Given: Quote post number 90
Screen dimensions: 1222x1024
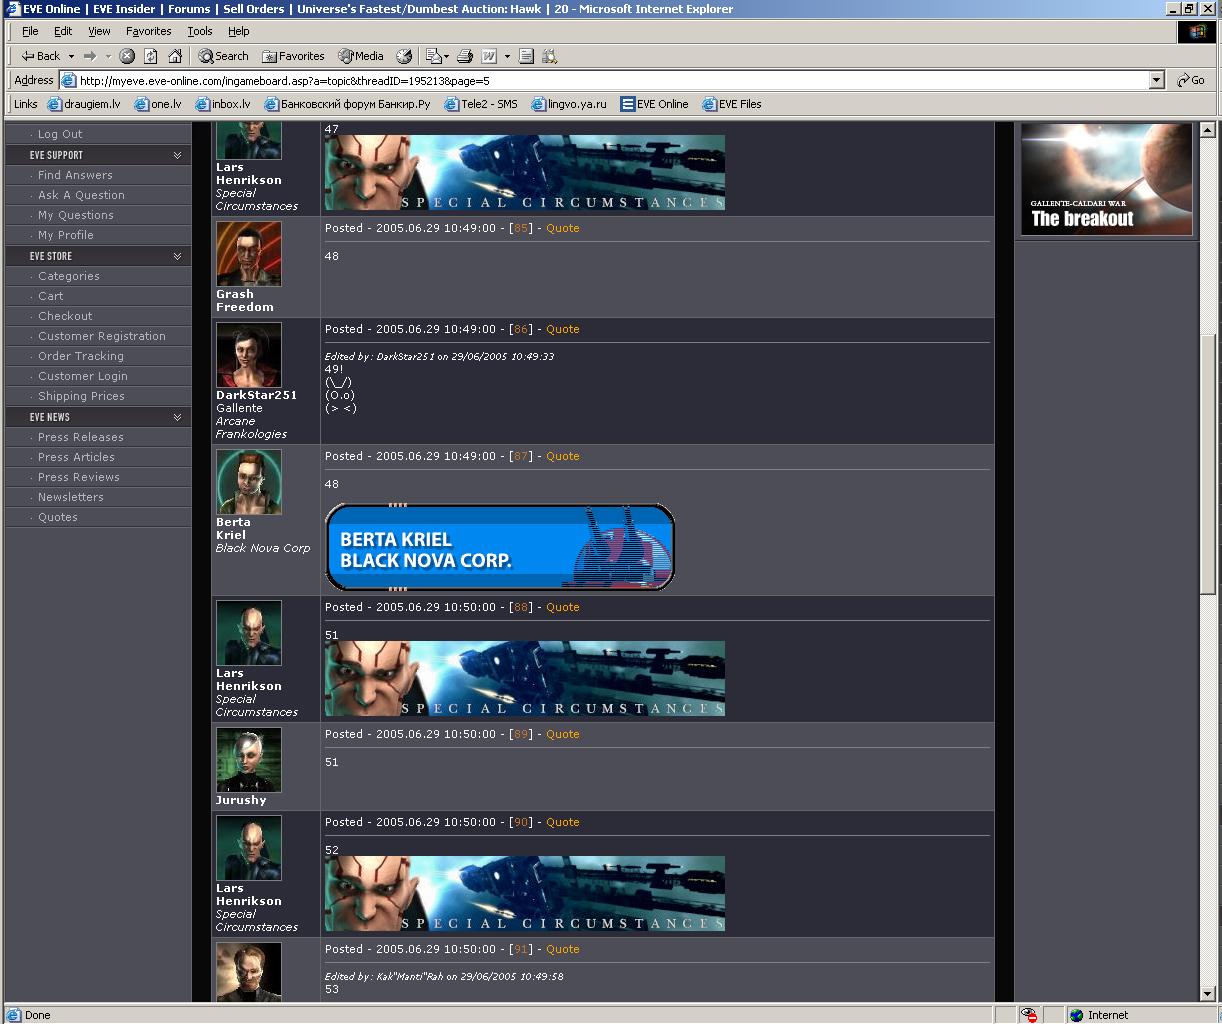Looking at the screenshot, I should point(562,822).
